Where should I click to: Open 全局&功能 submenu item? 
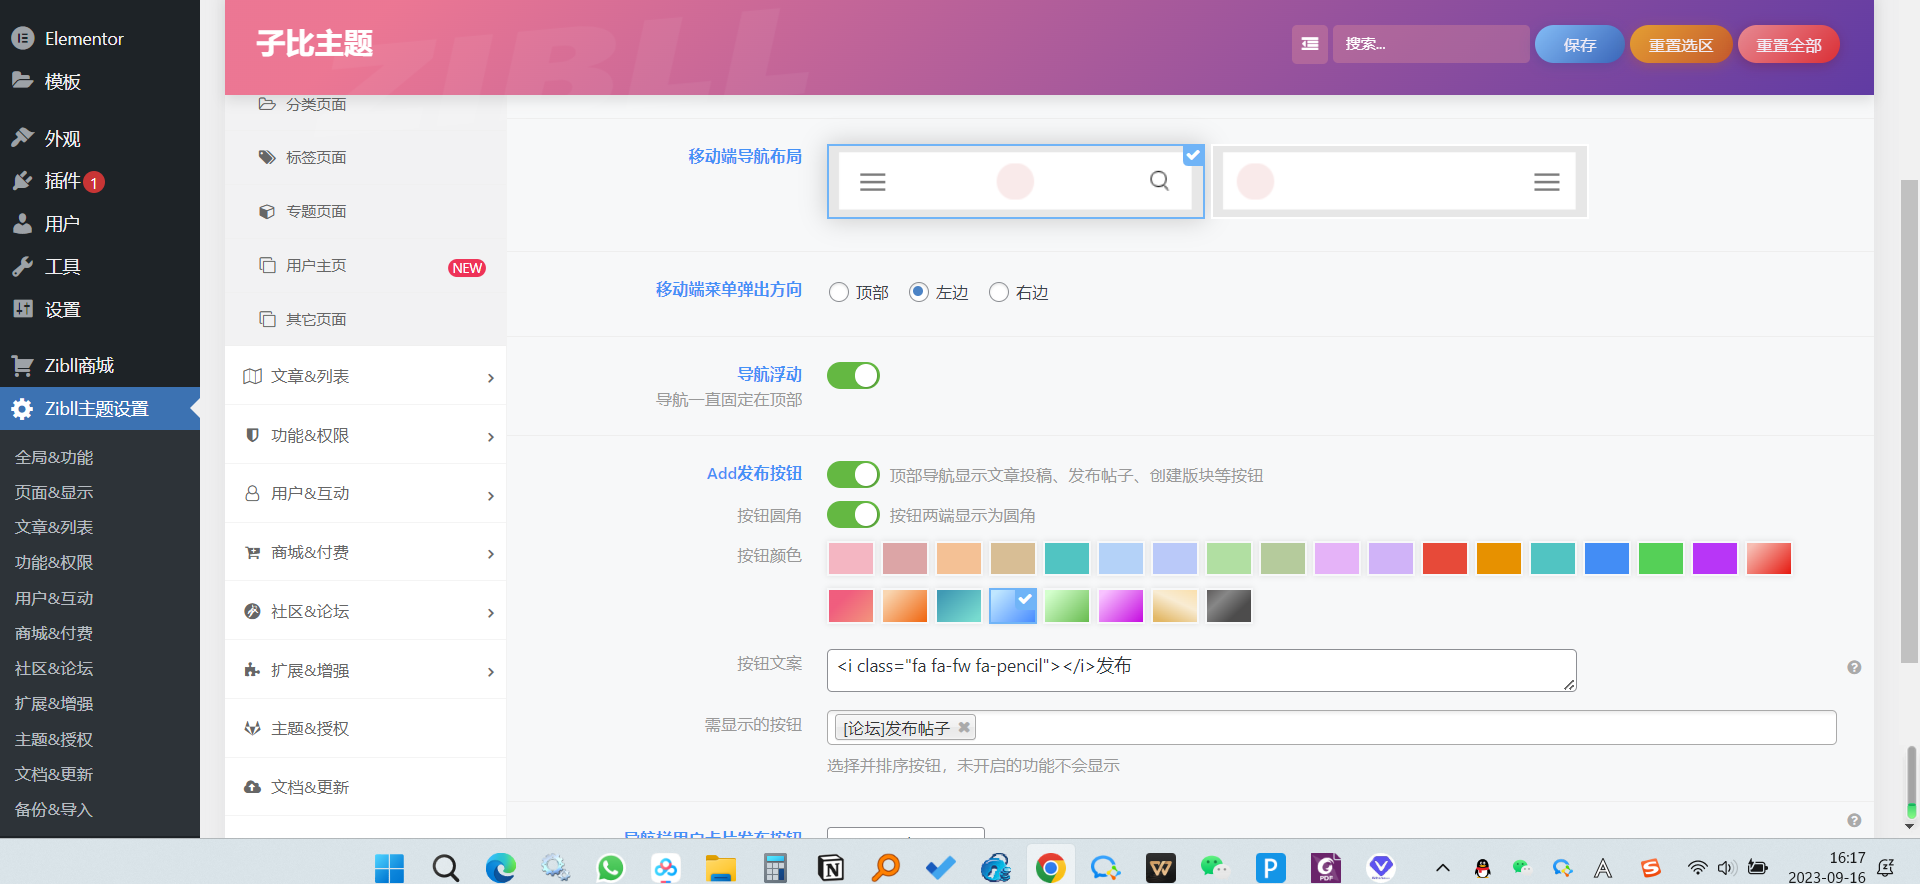click(x=54, y=457)
